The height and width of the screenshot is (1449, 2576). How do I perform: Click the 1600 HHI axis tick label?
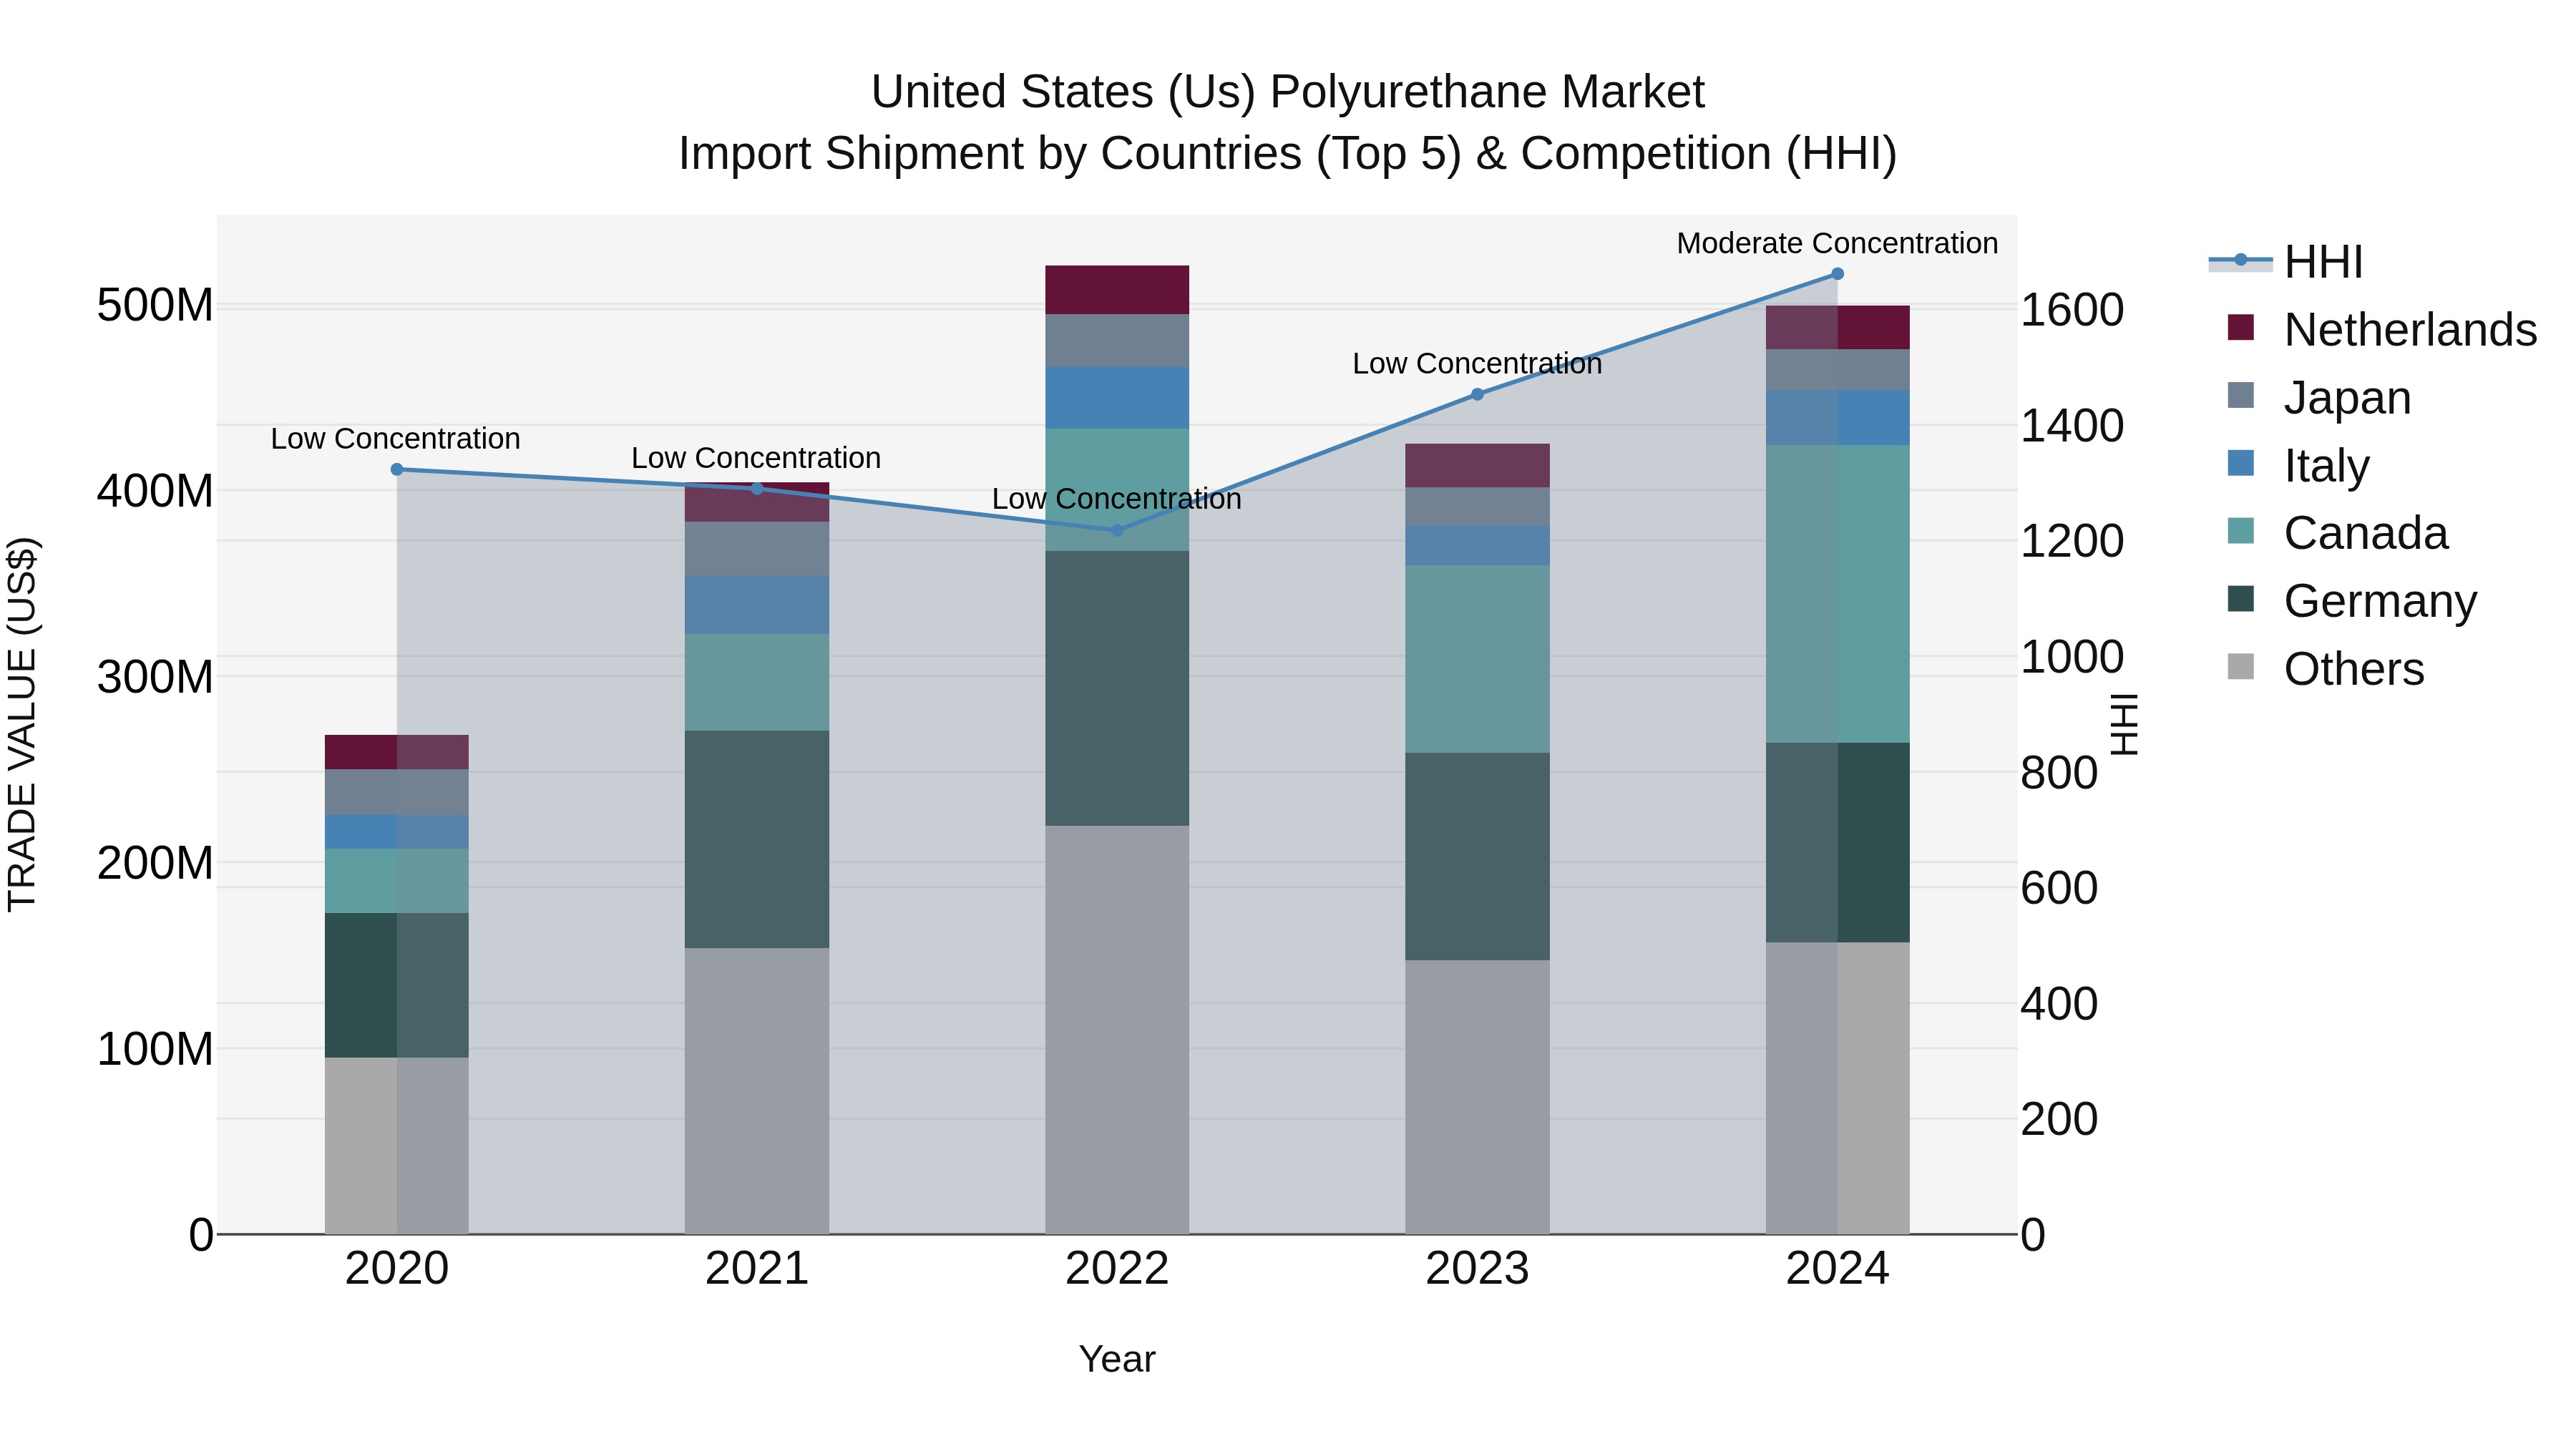[x=2072, y=310]
